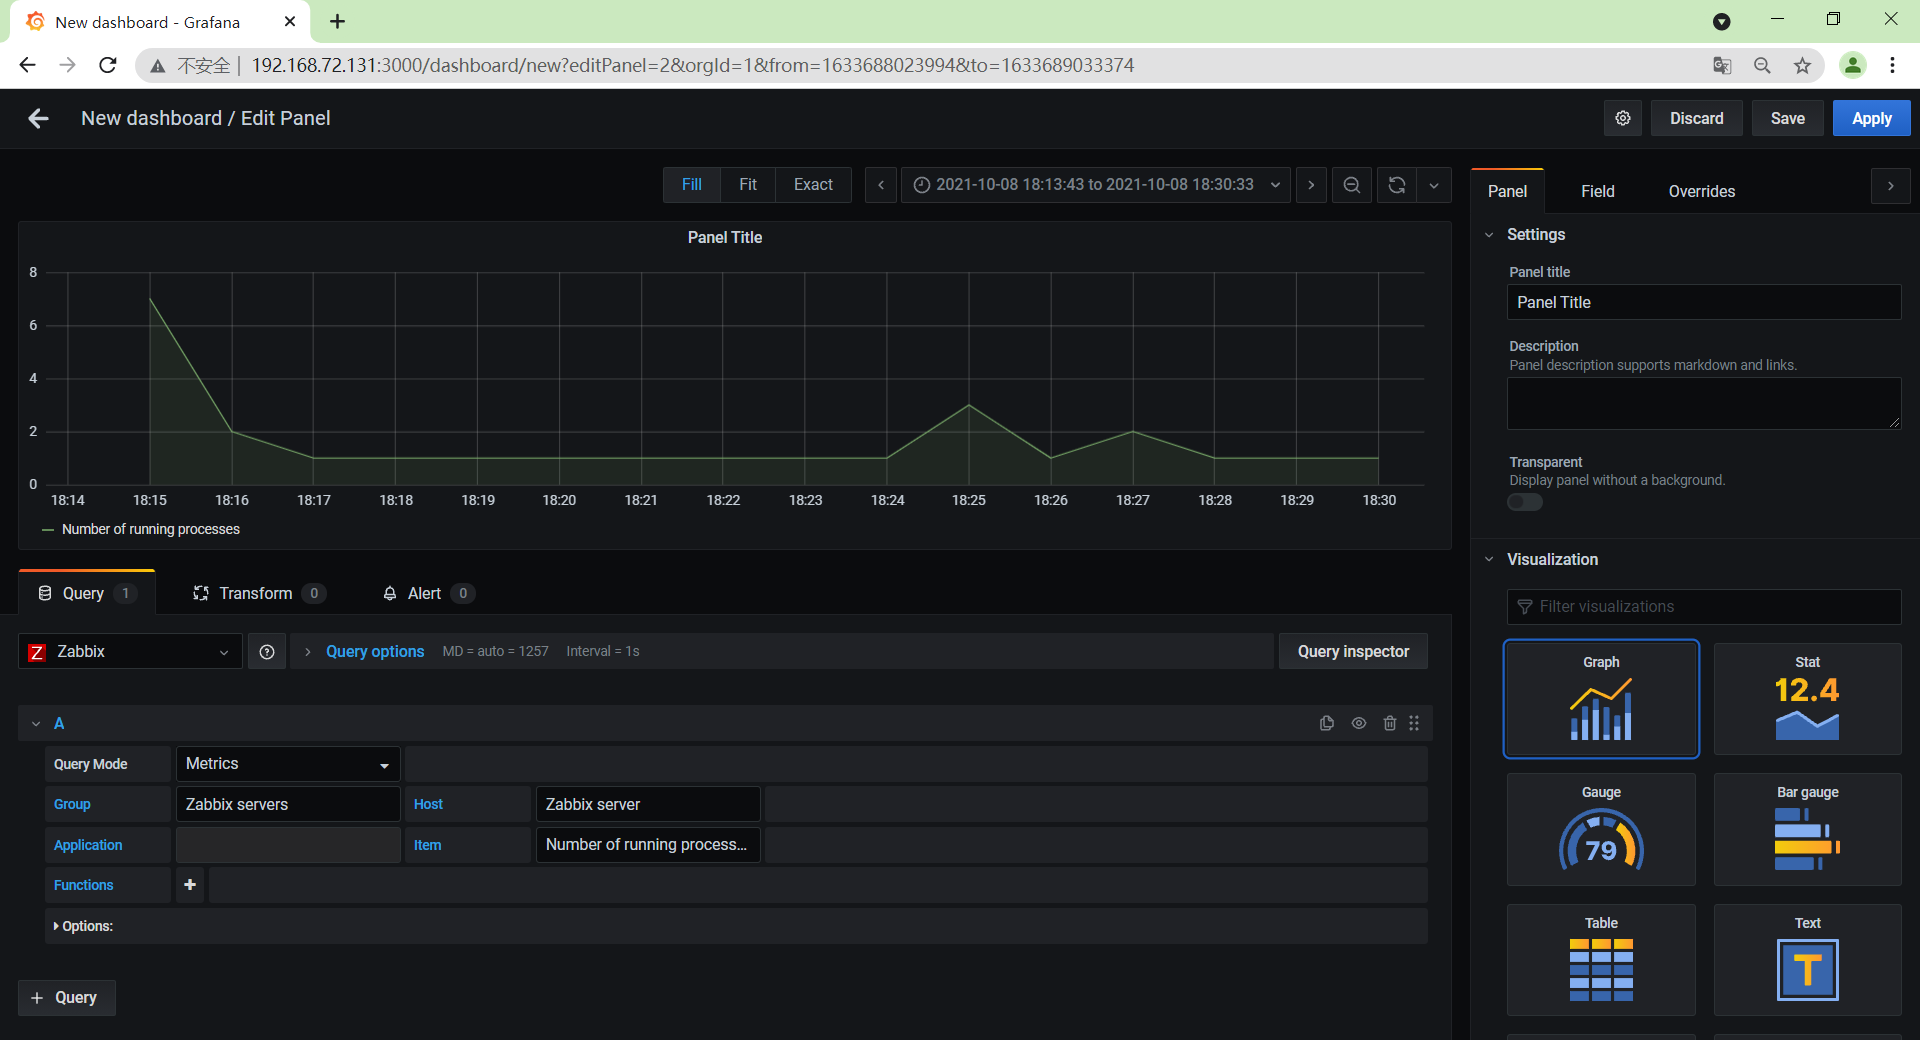
Task: Choose the Gauge visualization
Action: click(x=1601, y=829)
